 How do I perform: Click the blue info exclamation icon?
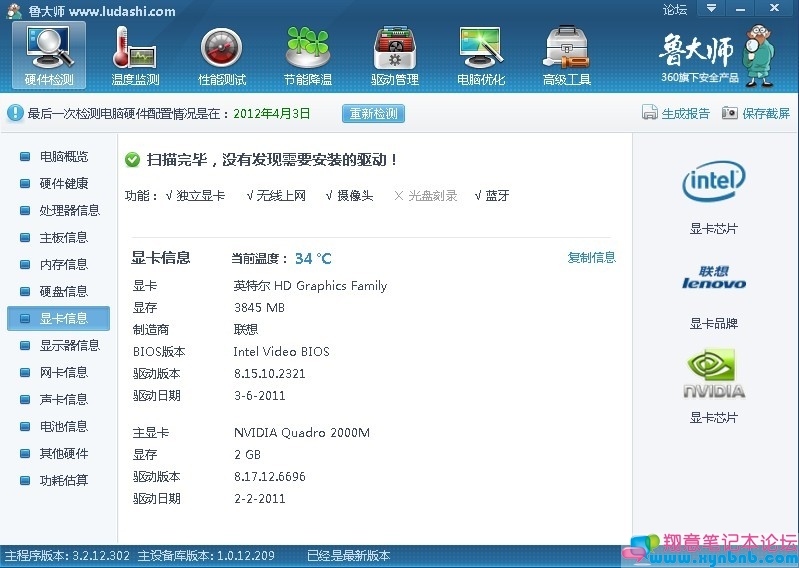tap(15, 113)
